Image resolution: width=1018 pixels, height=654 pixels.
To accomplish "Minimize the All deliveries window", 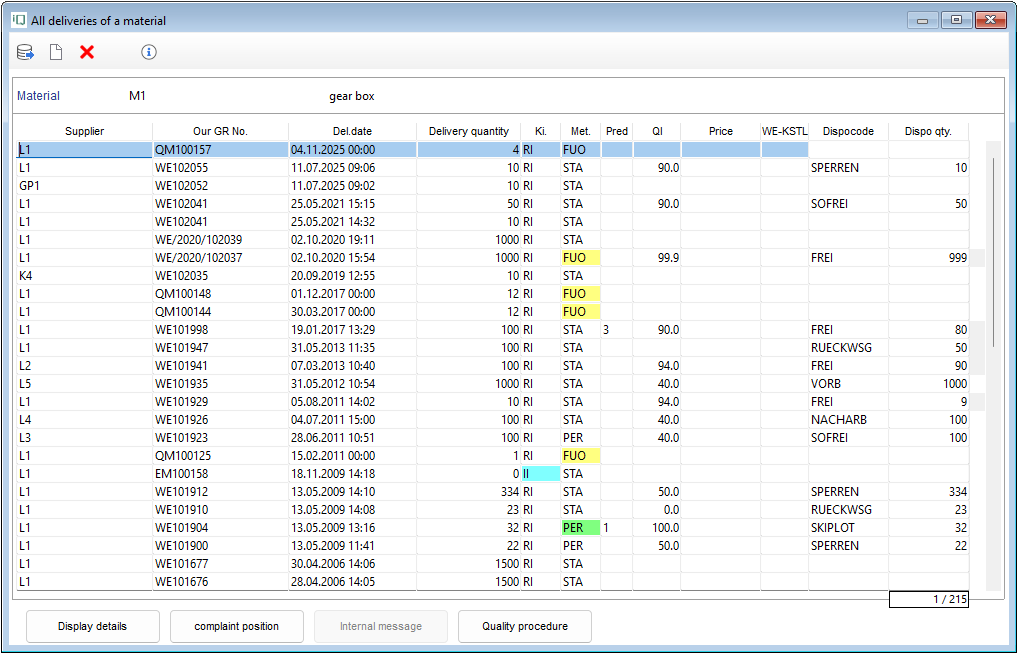I will [922, 20].
